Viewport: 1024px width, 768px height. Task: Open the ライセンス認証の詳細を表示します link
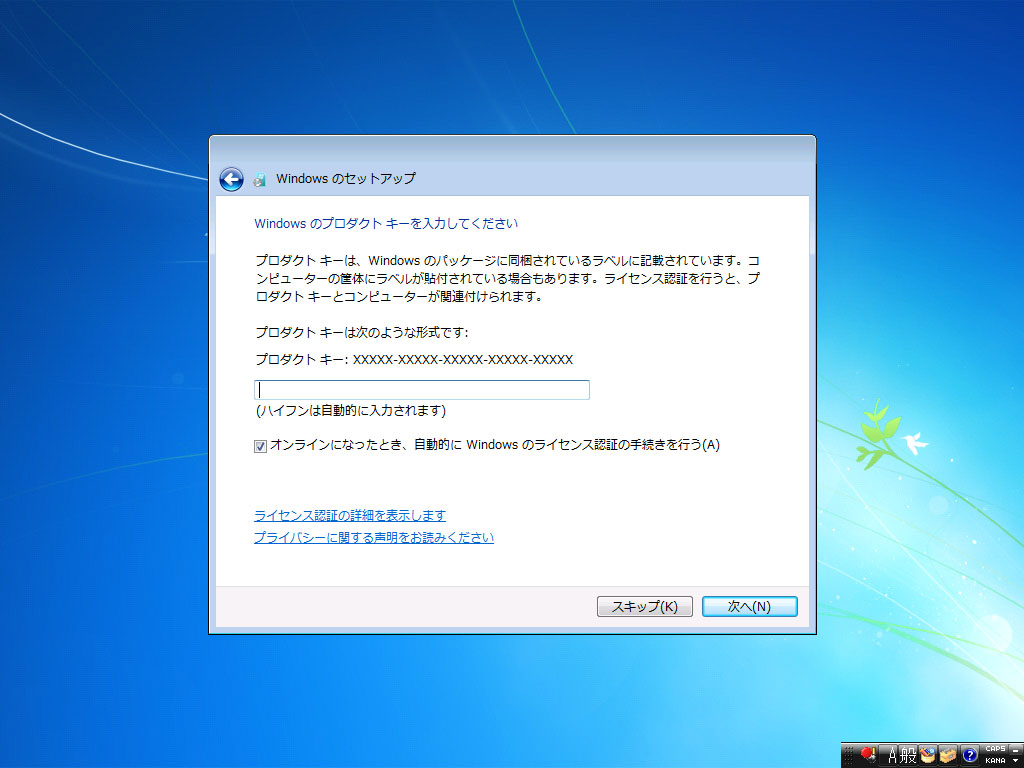pos(350,516)
